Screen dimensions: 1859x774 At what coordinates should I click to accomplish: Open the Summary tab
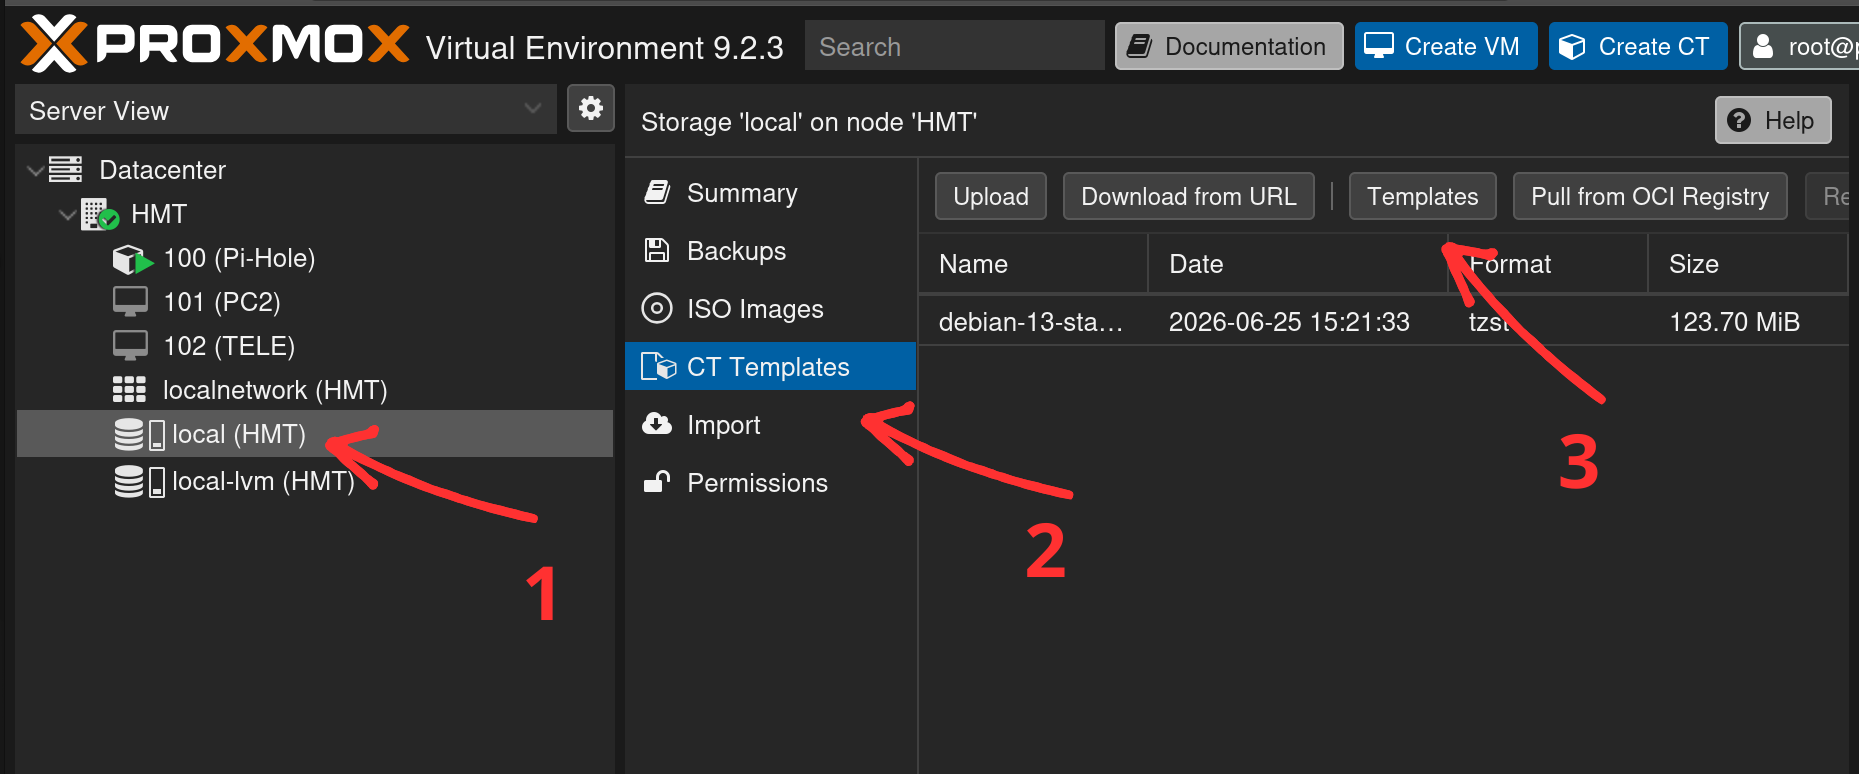tap(770, 192)
